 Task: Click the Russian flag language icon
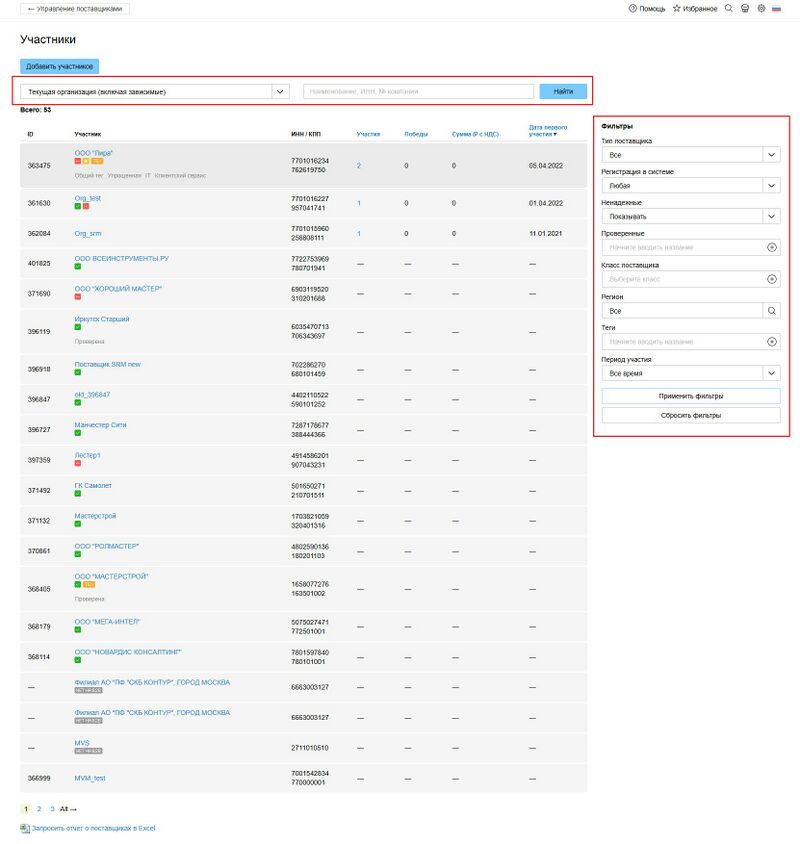tap(777, 8)
